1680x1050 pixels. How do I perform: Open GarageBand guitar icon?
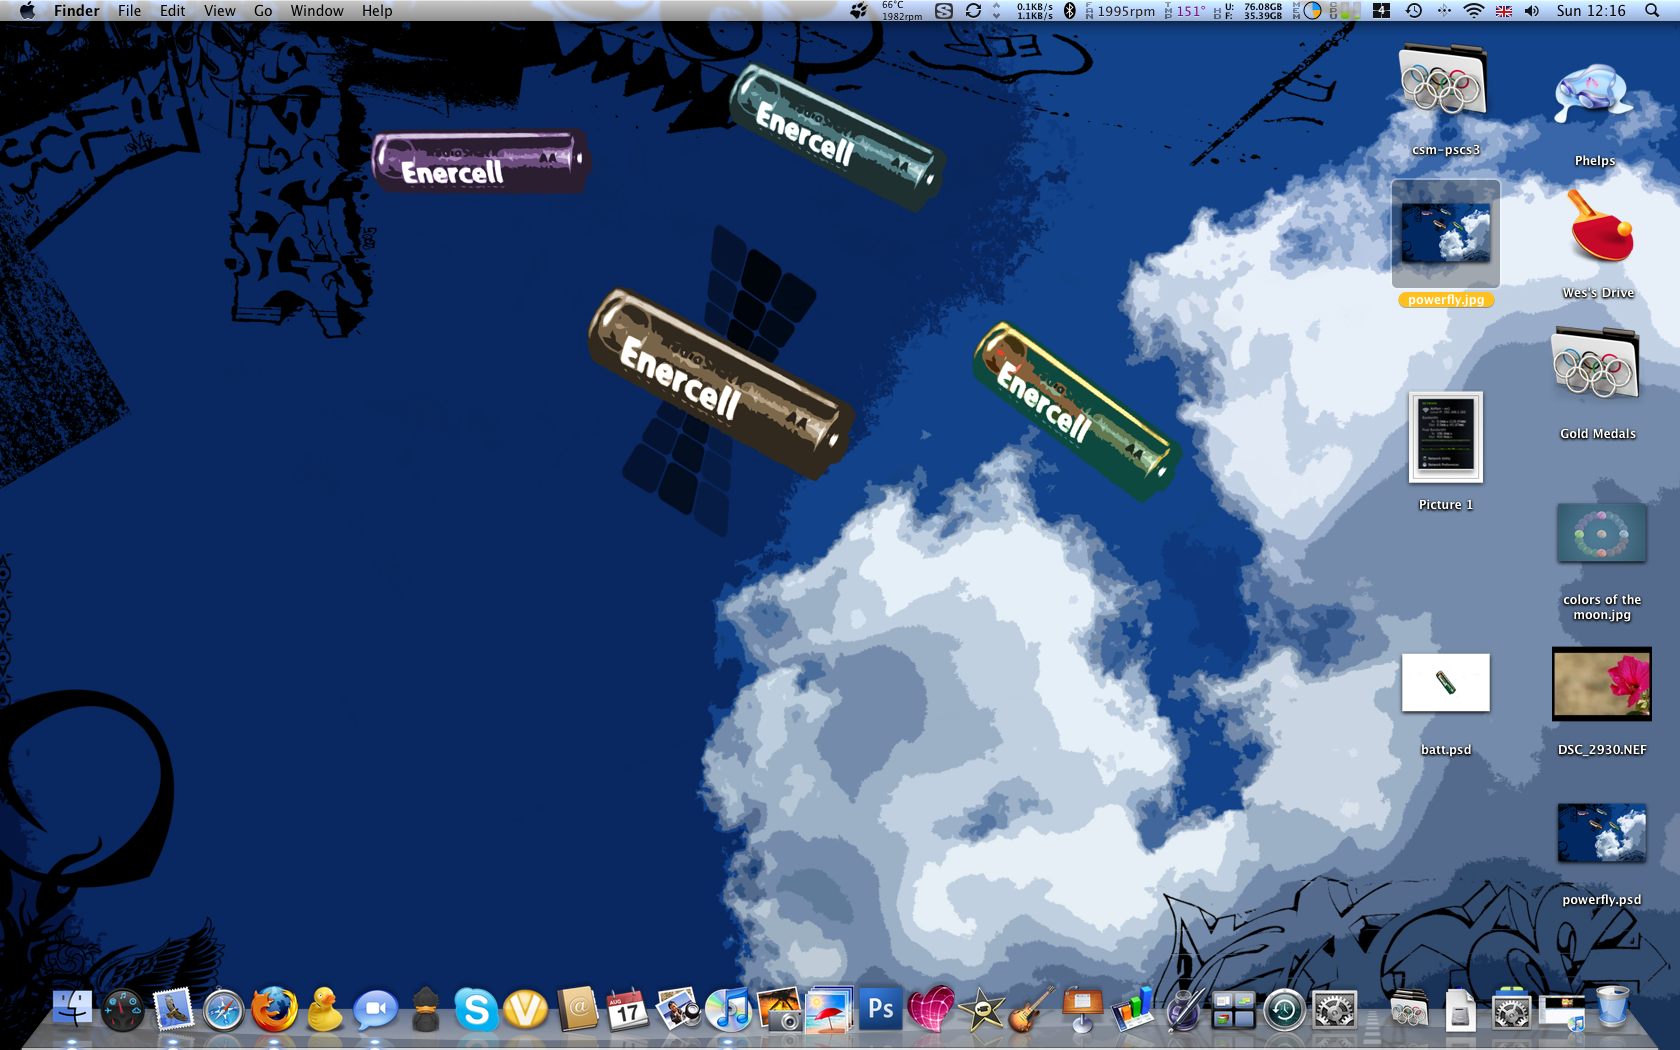[x=1031, y=1009]
